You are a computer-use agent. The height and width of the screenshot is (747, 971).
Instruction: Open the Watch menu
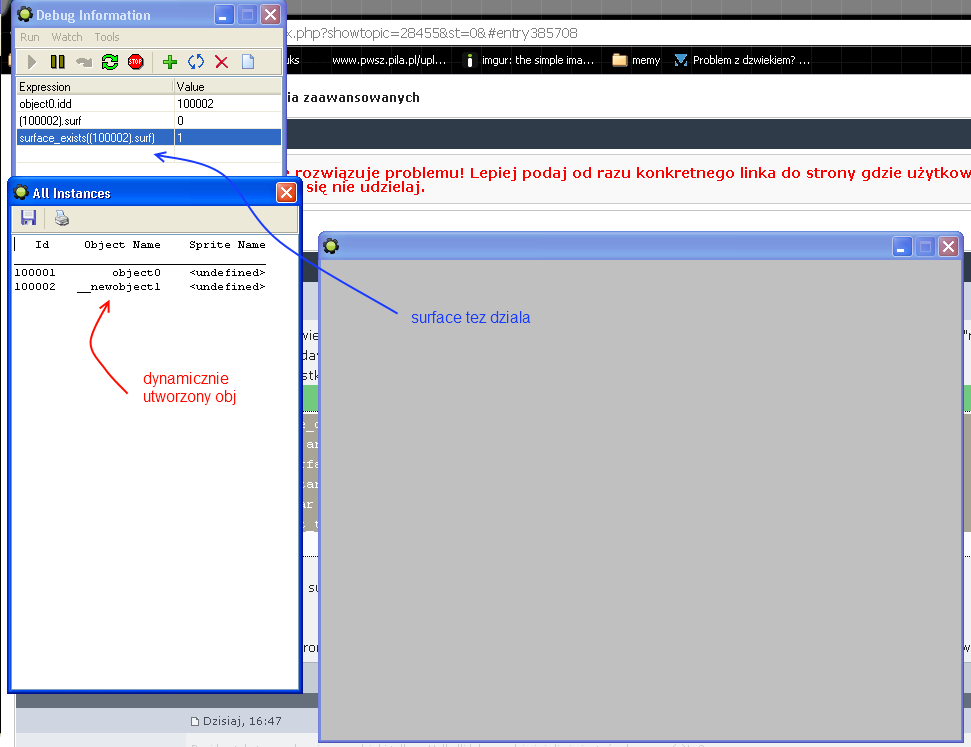pyautogui.click(x=67, y=37)
